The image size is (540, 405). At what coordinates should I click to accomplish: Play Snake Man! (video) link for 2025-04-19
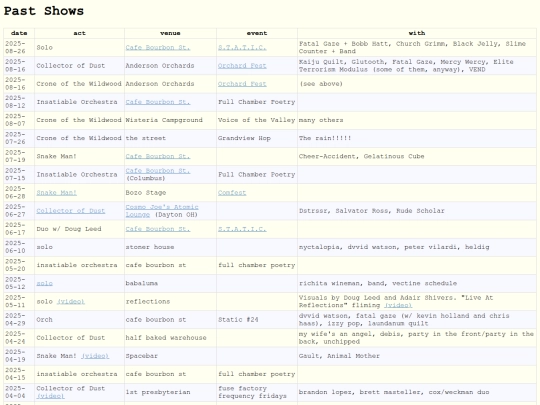(95, 356)
